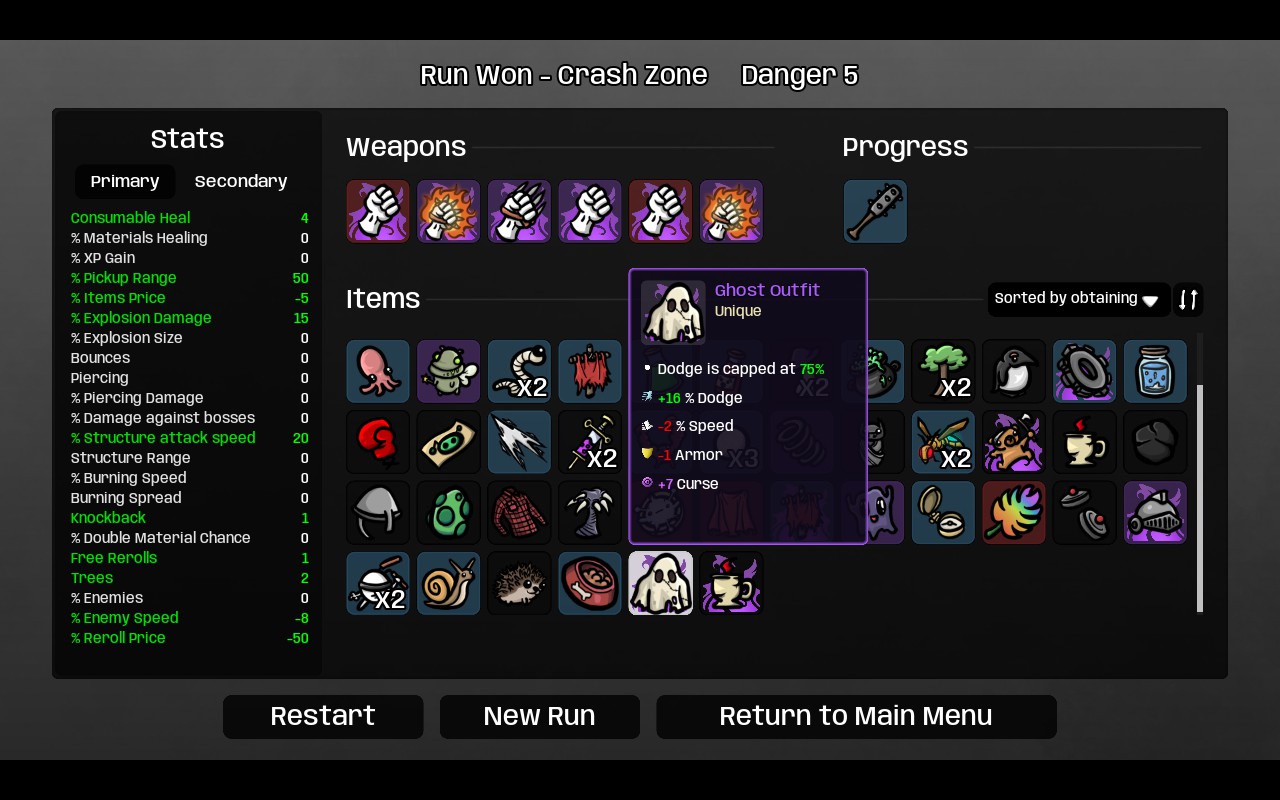1280x800 pixels.
Task: Click the green spotted egg item
Action: [x=449, y=512]
